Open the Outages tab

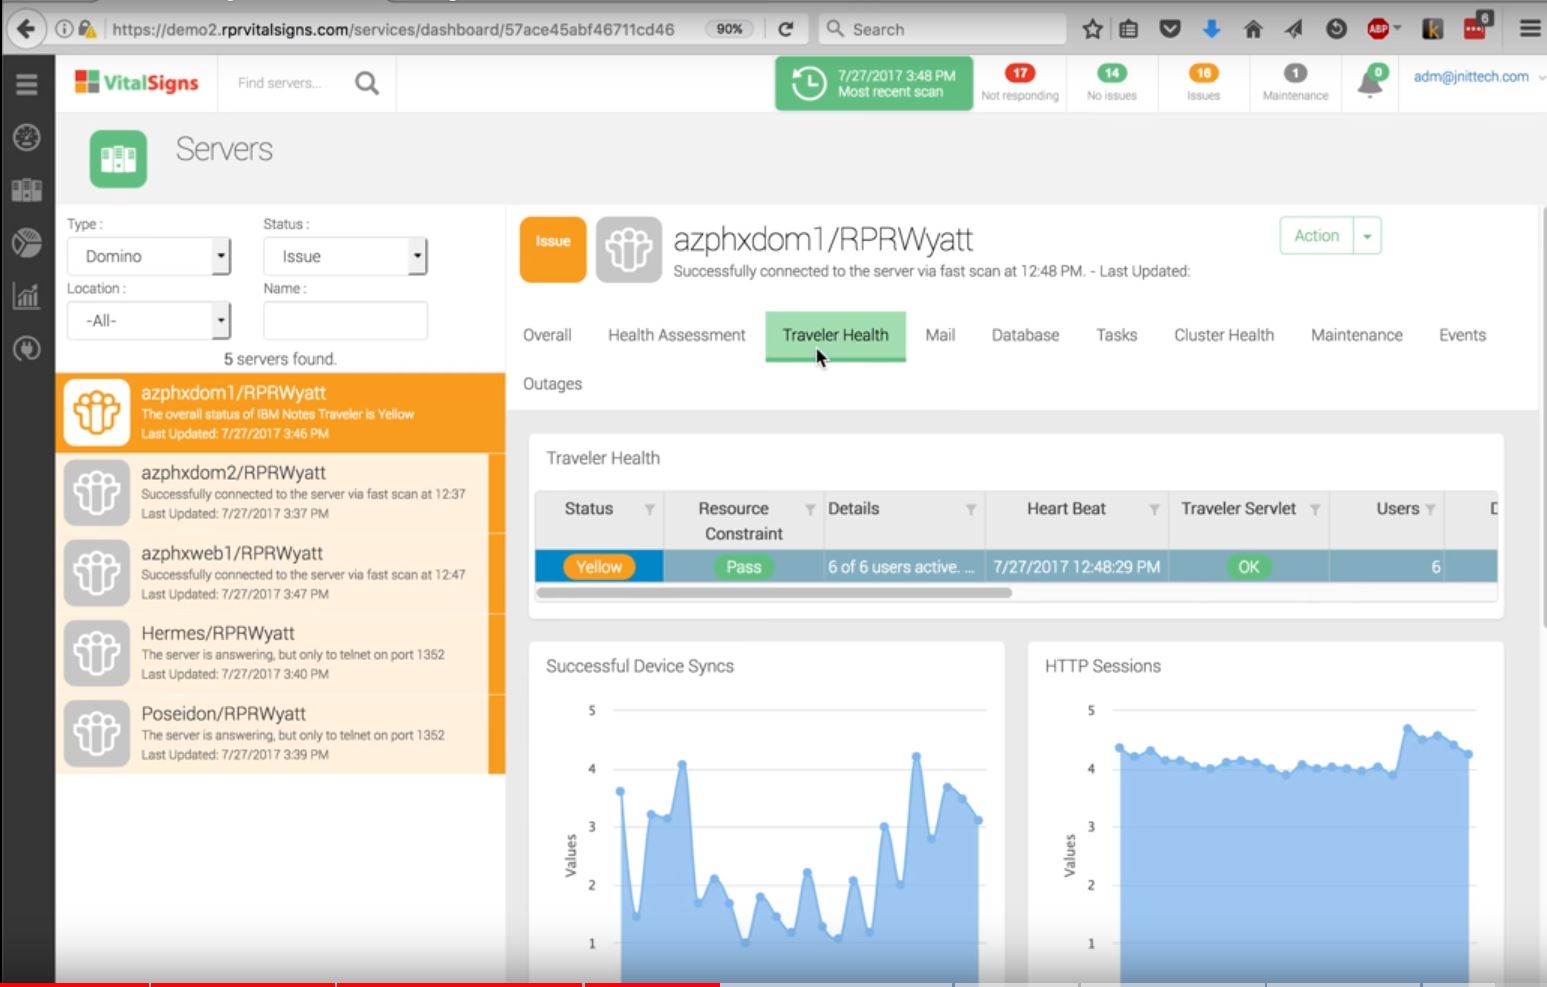click(x=552, y=384)
